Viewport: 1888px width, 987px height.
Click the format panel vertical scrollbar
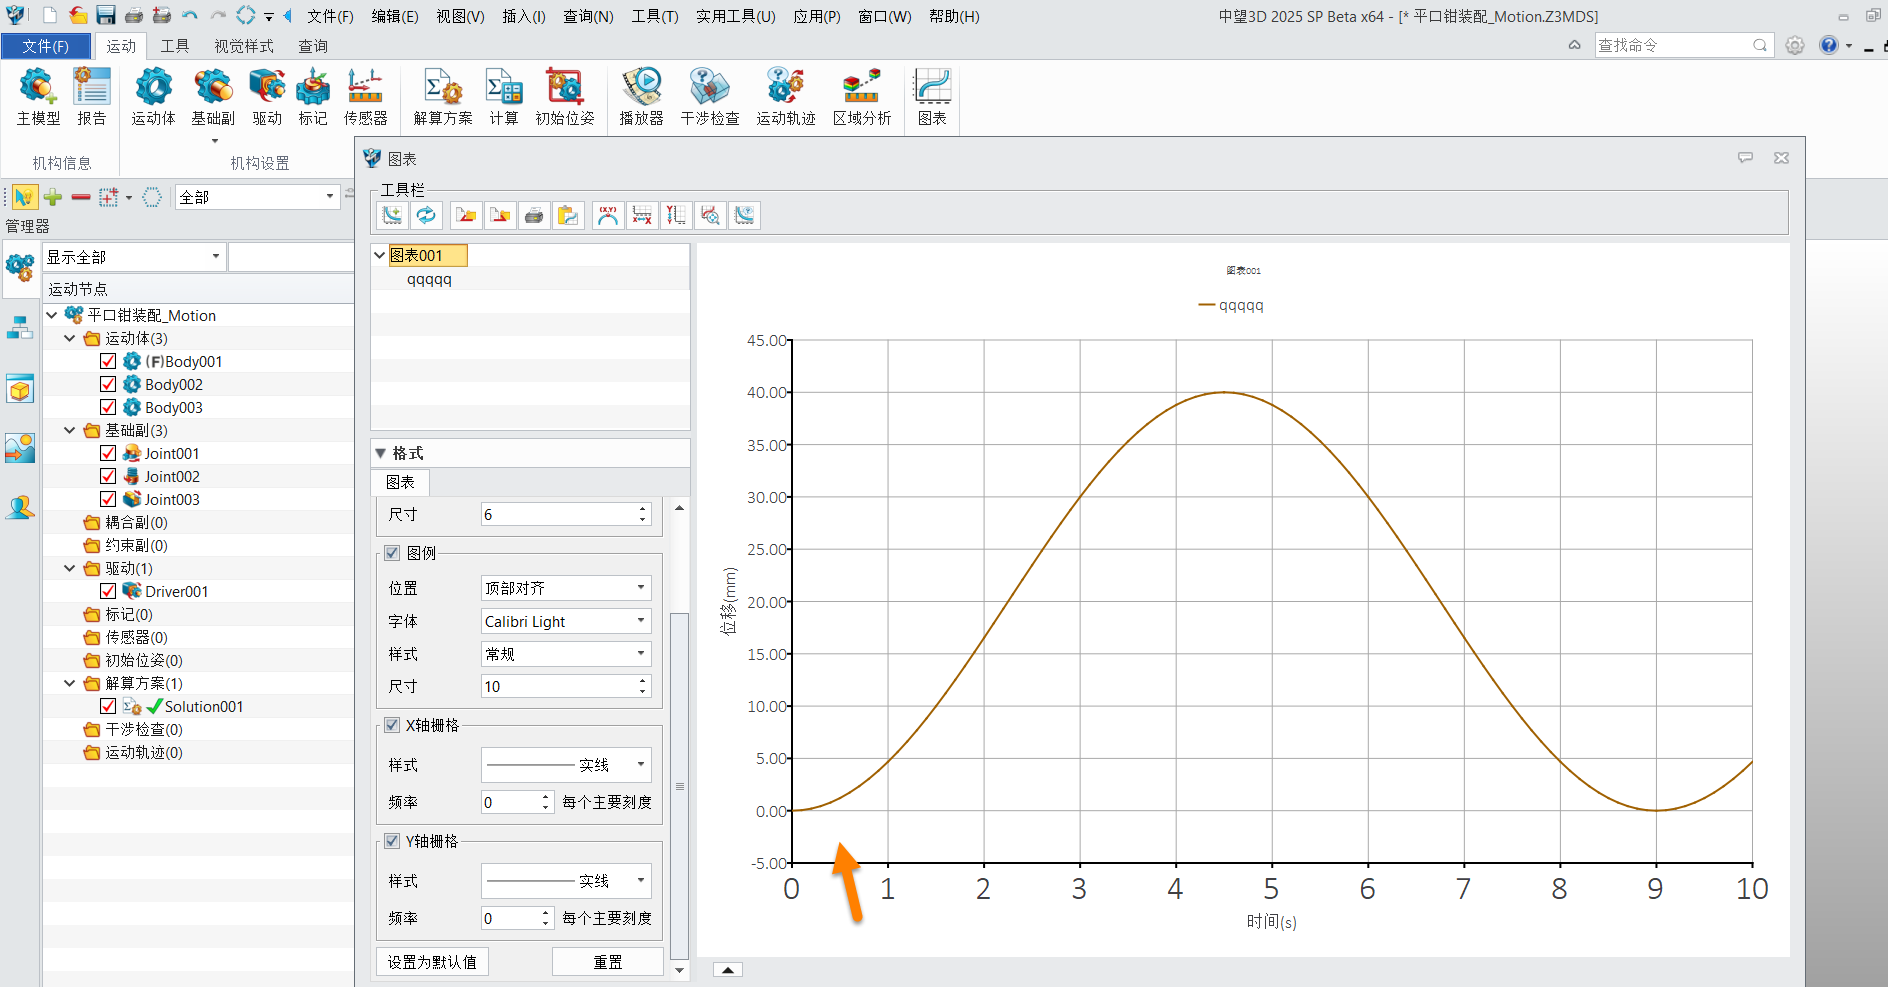(679, 784)
